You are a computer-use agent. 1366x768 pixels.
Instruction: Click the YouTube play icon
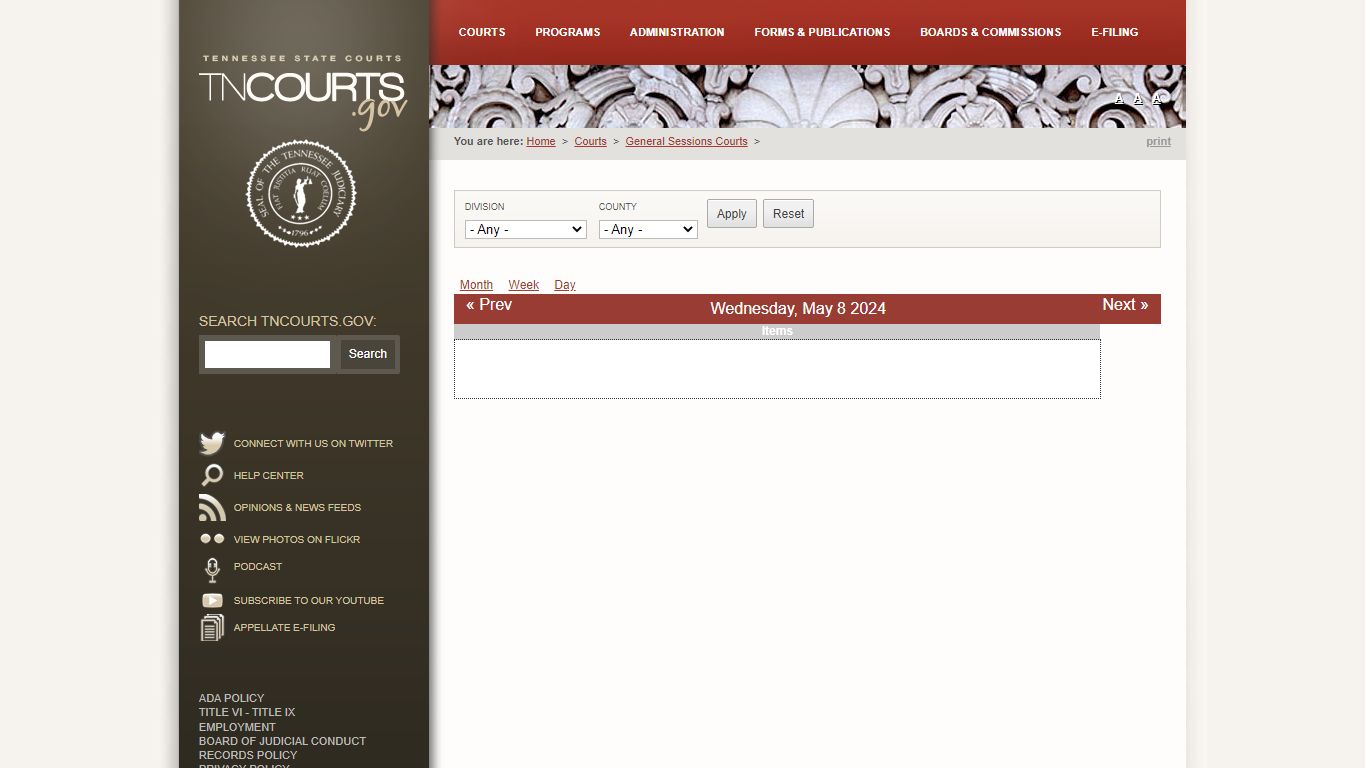[212, 600]
